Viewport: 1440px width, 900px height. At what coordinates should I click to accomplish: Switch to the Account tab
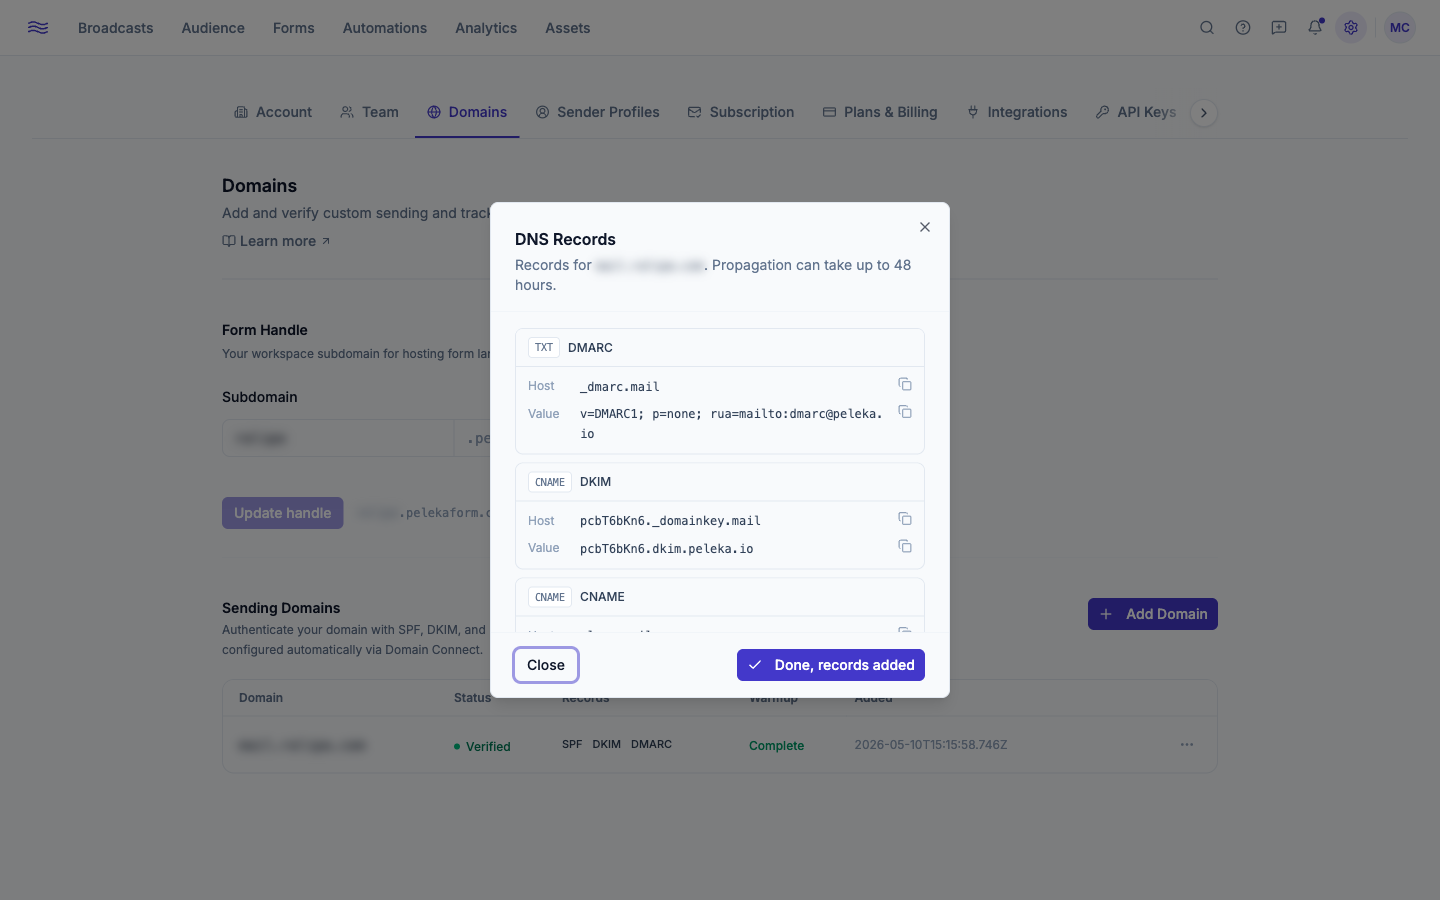coord(273,112)
